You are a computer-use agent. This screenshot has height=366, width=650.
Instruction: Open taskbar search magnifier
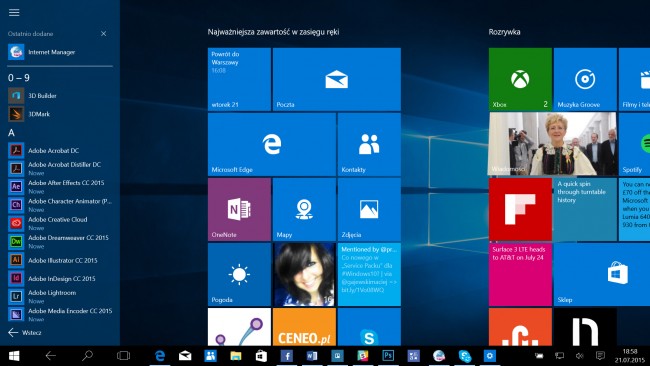pos(87,356)
